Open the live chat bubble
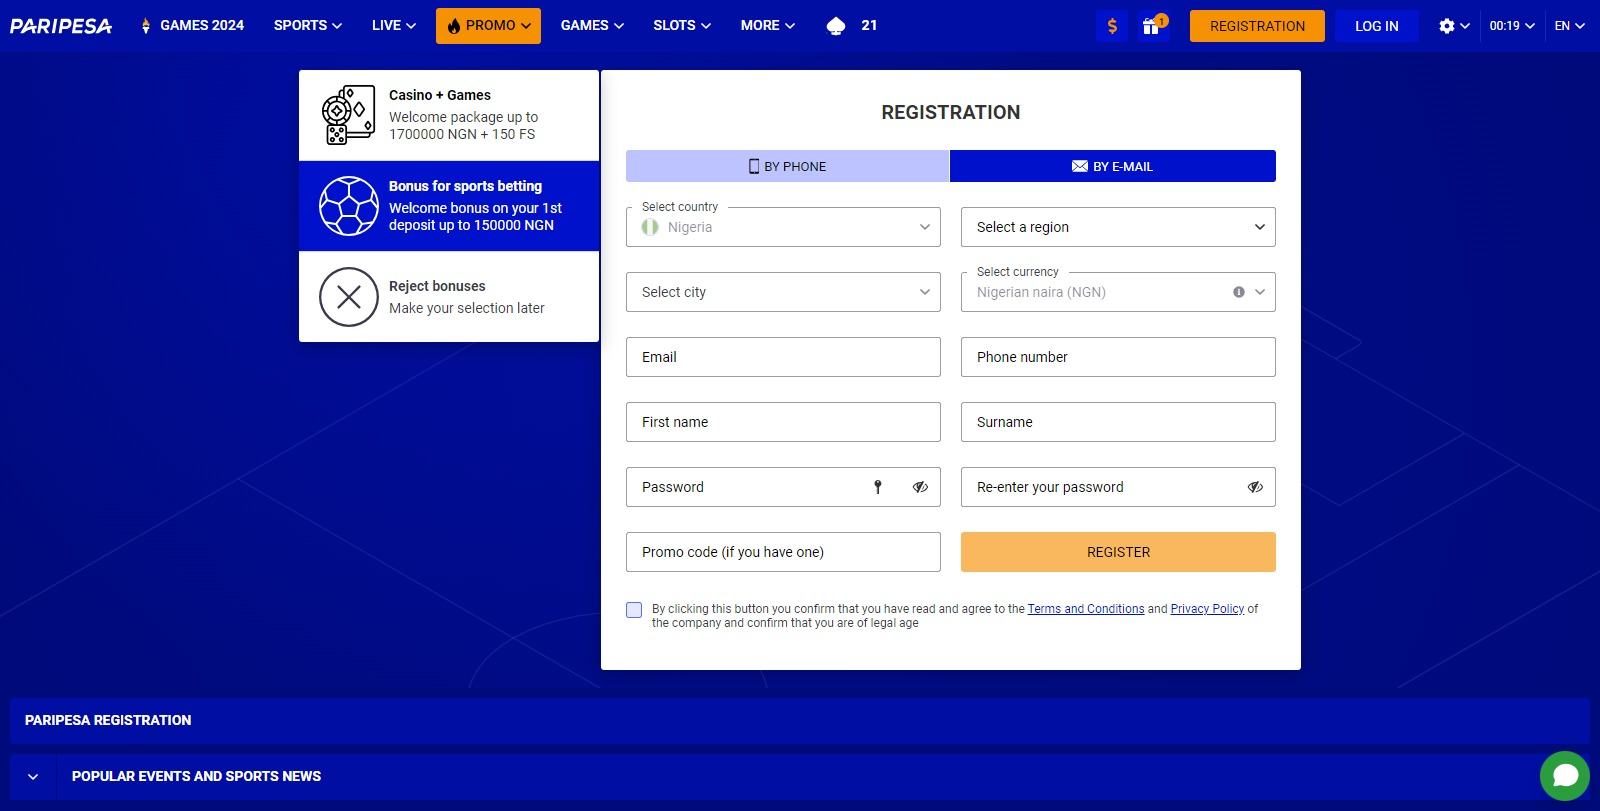The height and width of the screenshot is (811, 1600). [x=1565, y=776]
